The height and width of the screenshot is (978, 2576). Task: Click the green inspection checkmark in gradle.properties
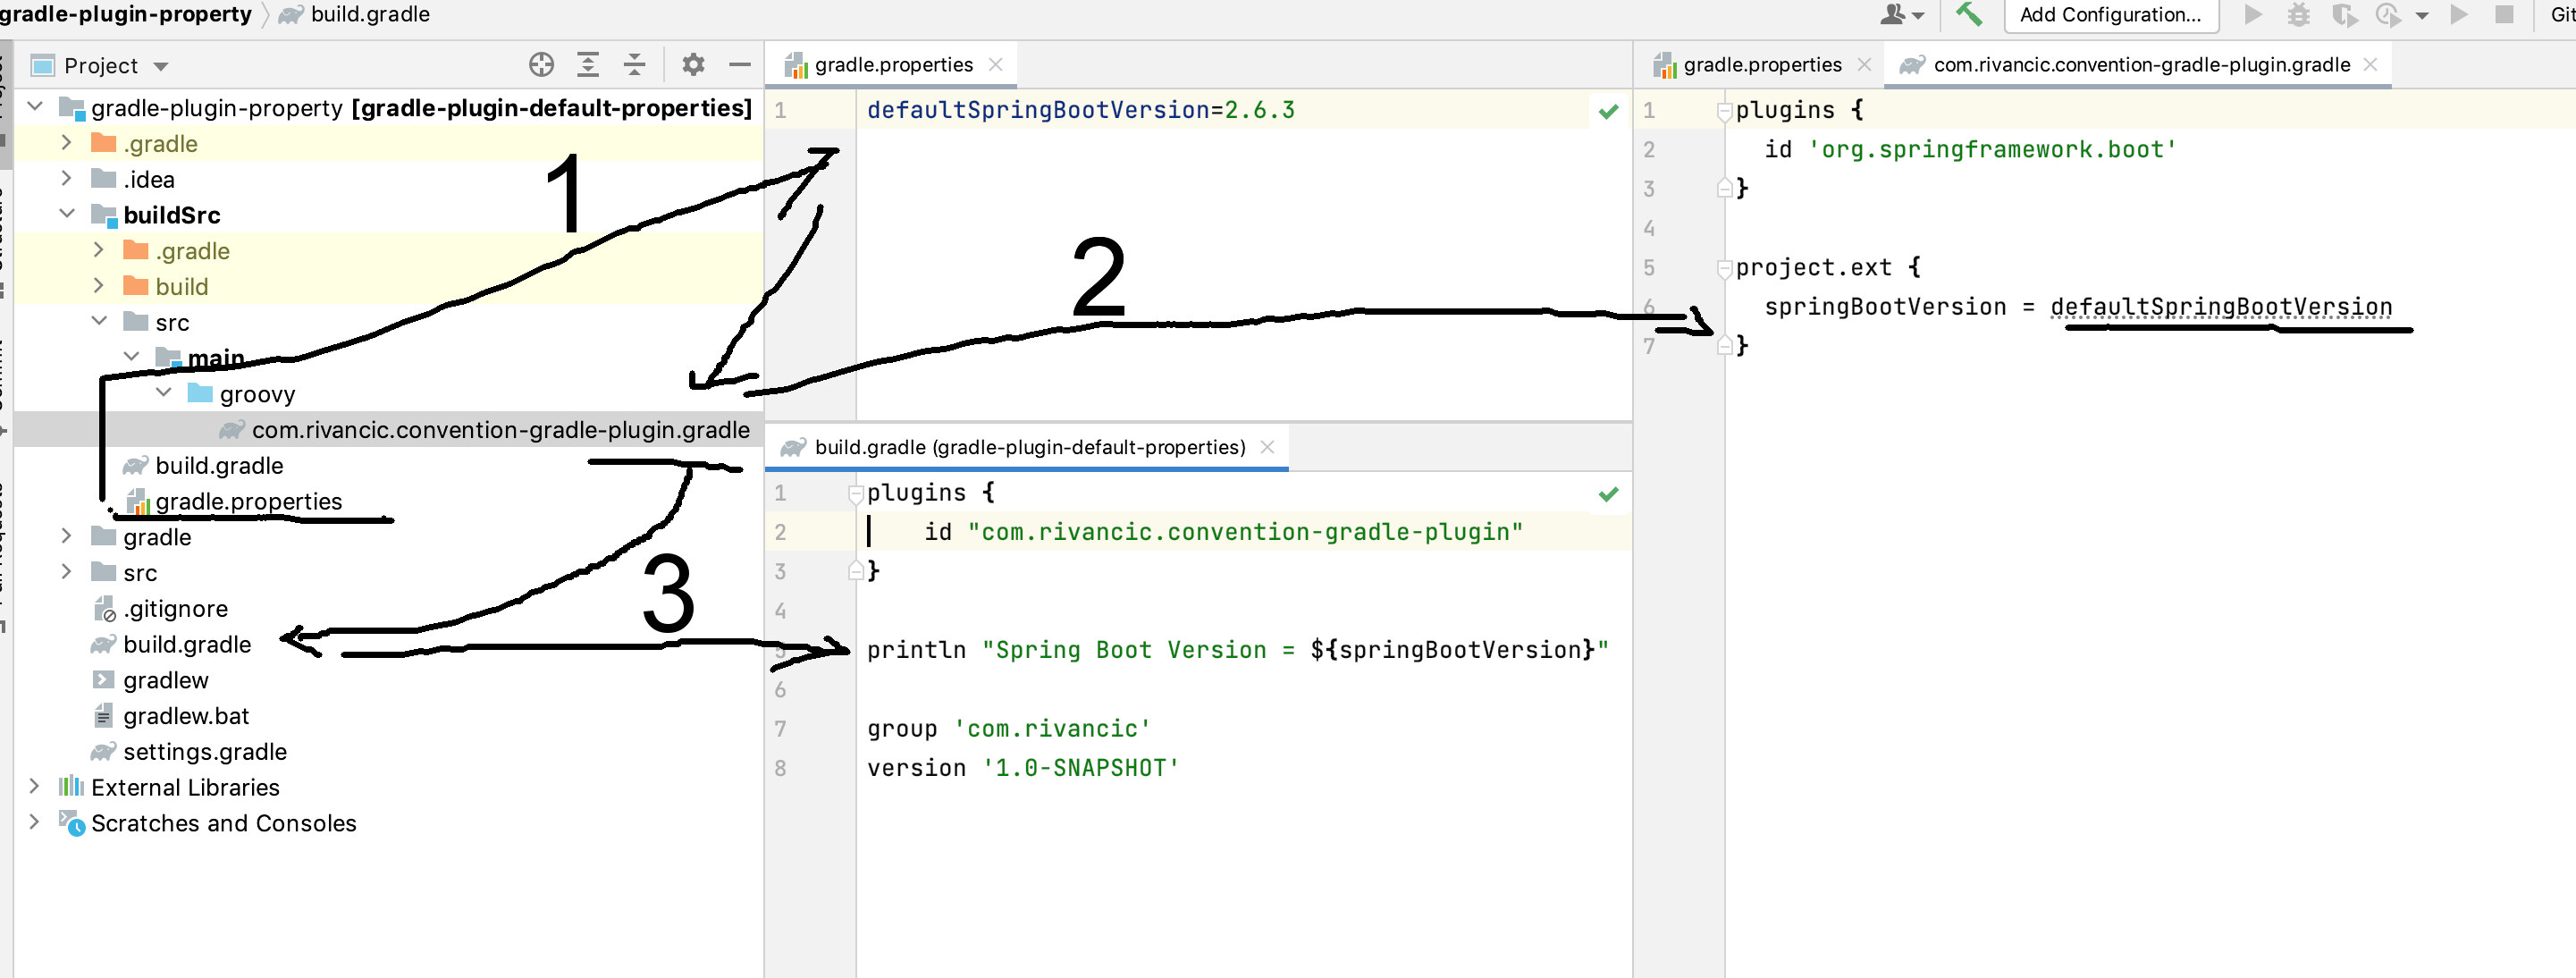click(1608, 111)
